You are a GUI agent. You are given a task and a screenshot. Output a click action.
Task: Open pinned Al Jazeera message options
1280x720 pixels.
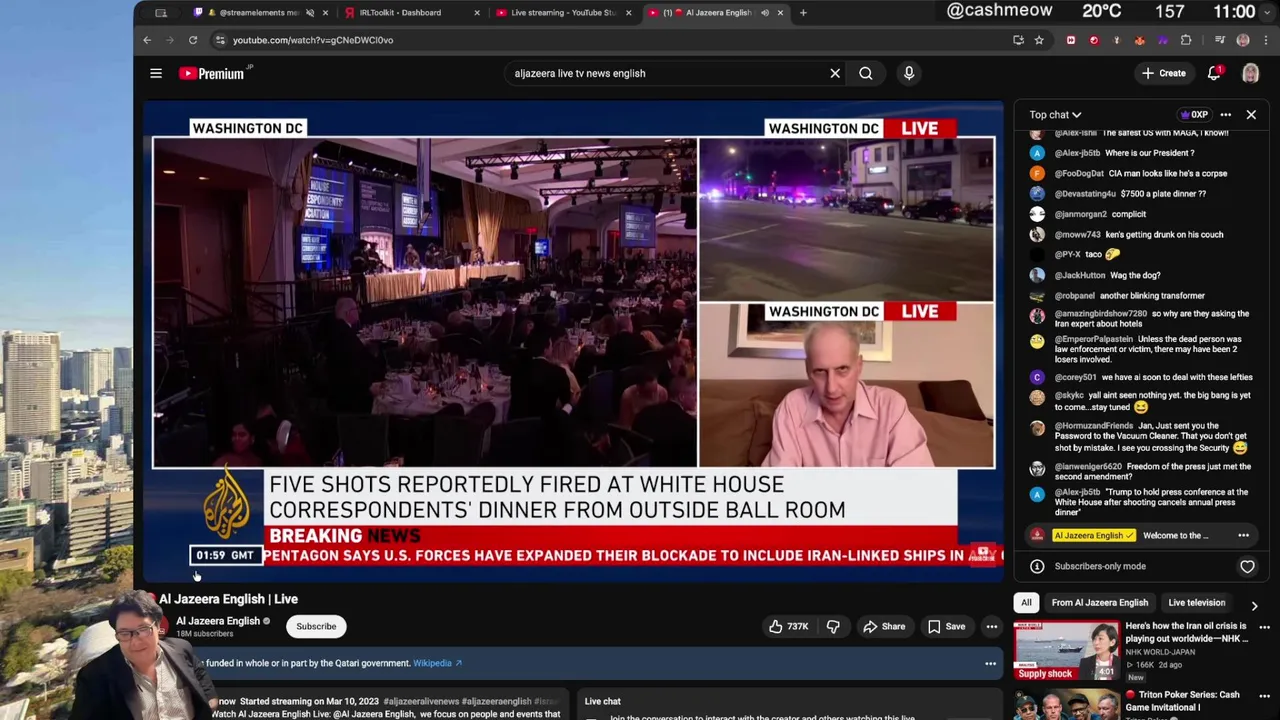(x=1244, y=535)
